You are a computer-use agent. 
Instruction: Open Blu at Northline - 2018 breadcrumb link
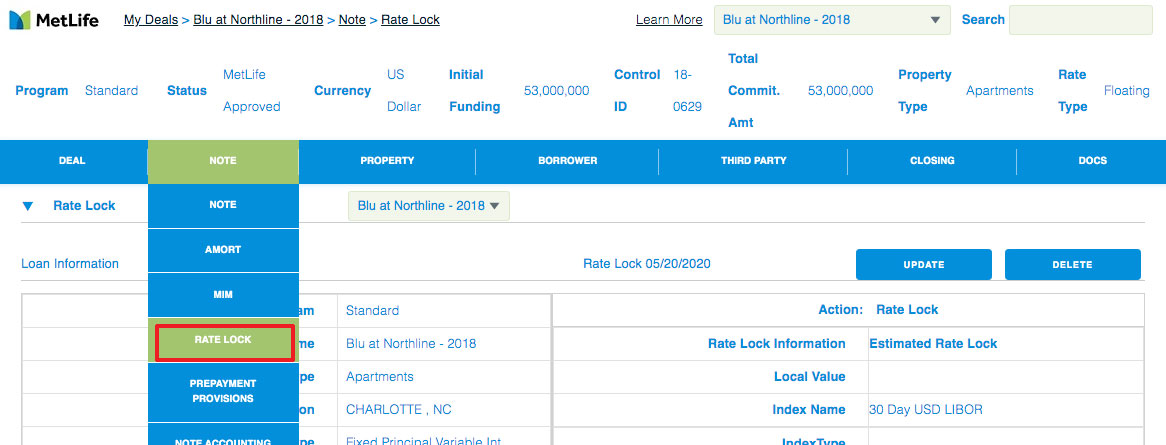point(258,20)
